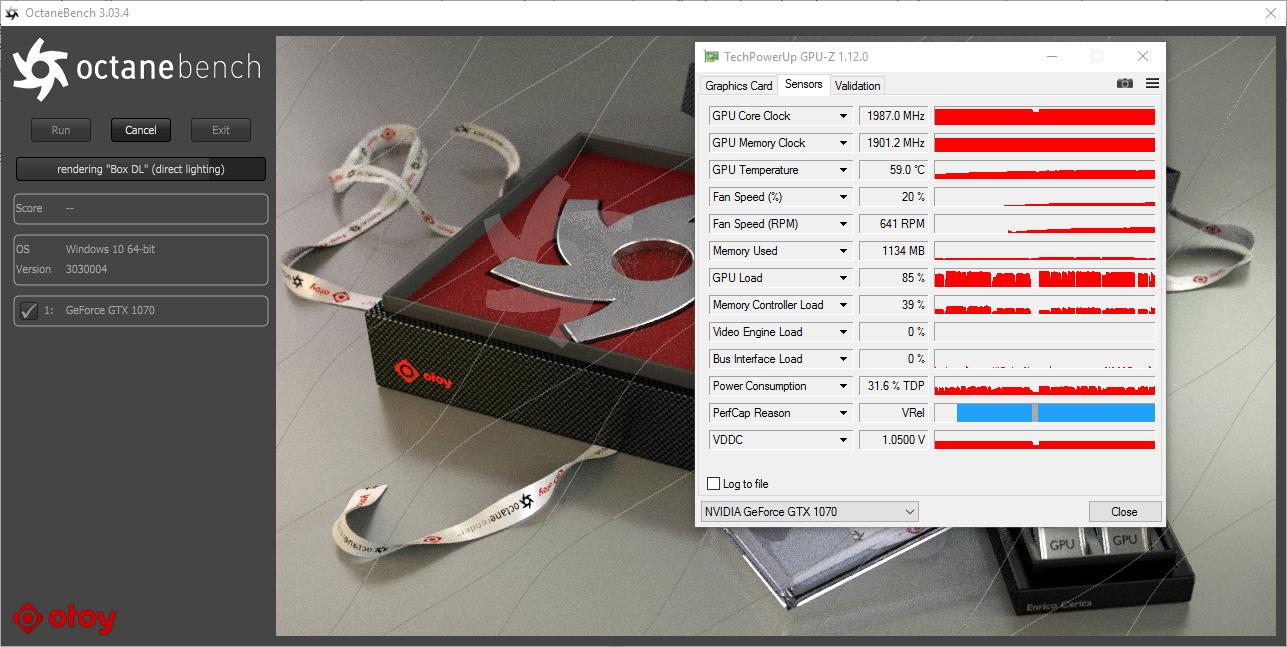Open the Fan Speed (RPM) sensor dropdown
The width and height of the screenshot is (1287, 647).
tap(843, 224)
